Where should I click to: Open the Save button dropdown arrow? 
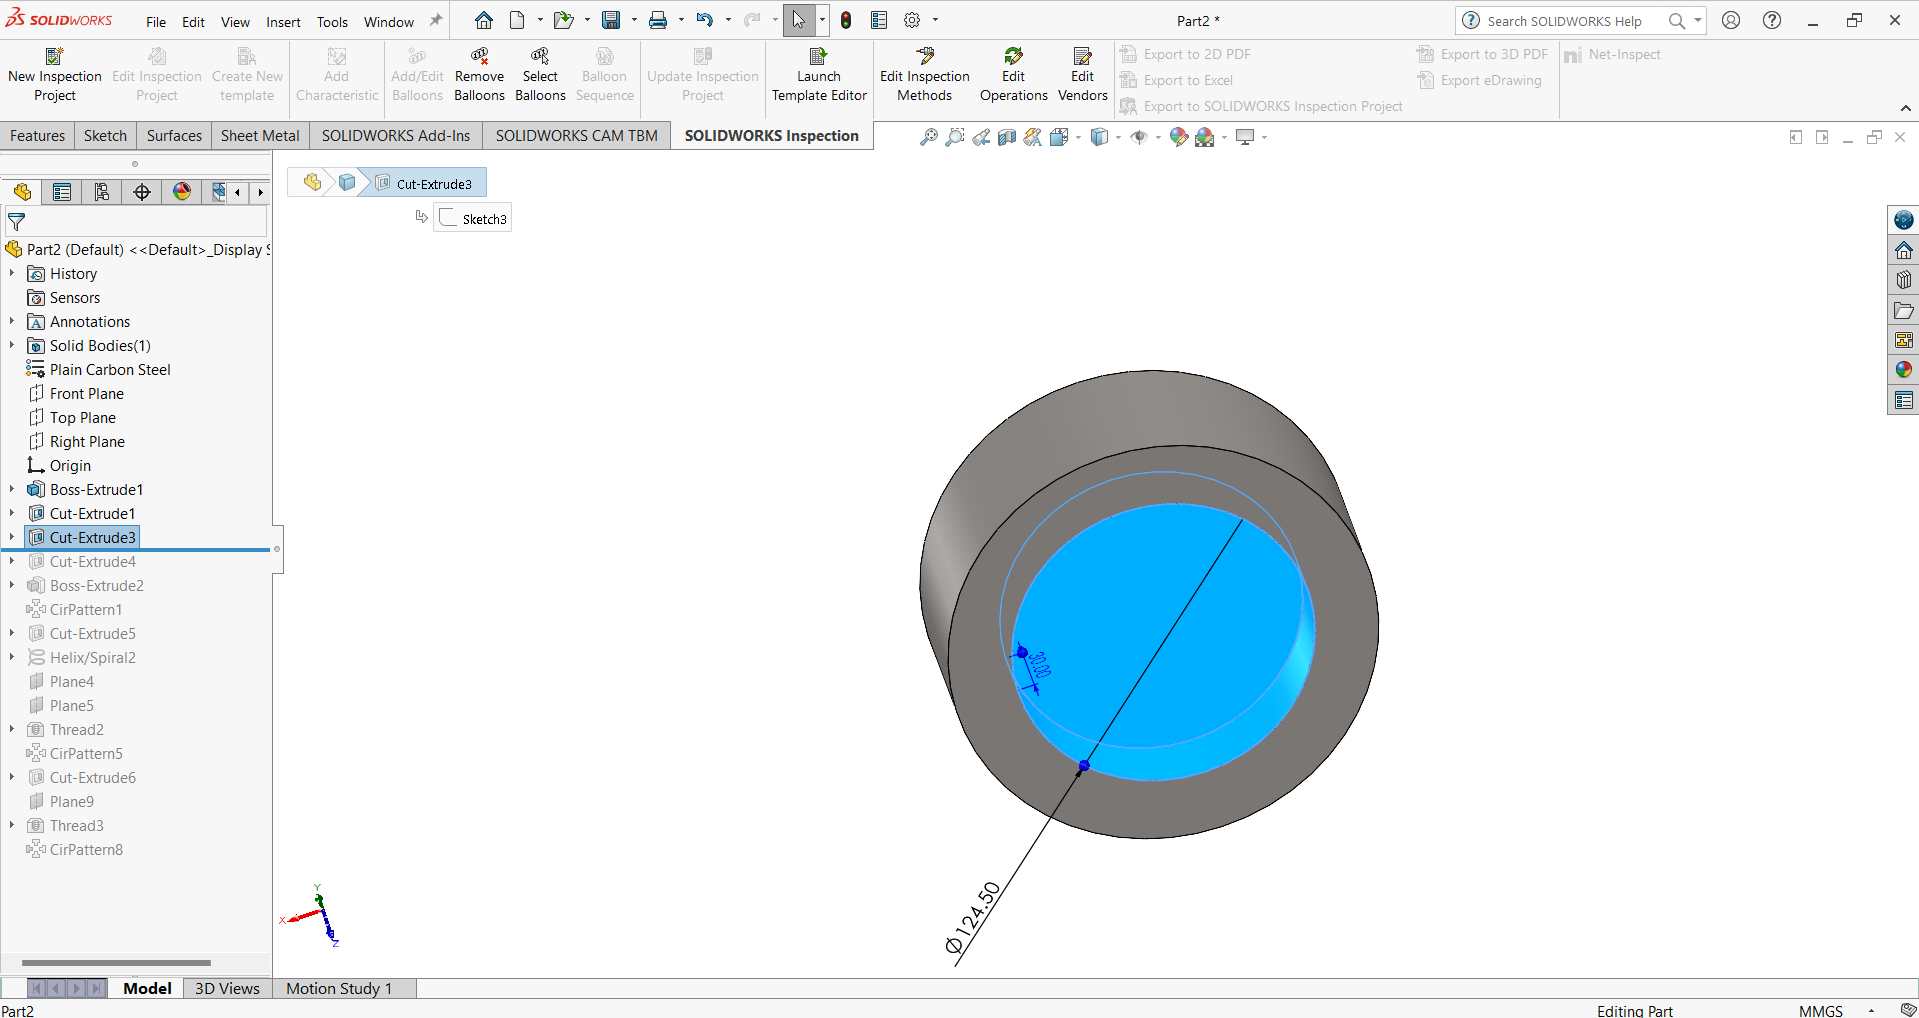634,20
